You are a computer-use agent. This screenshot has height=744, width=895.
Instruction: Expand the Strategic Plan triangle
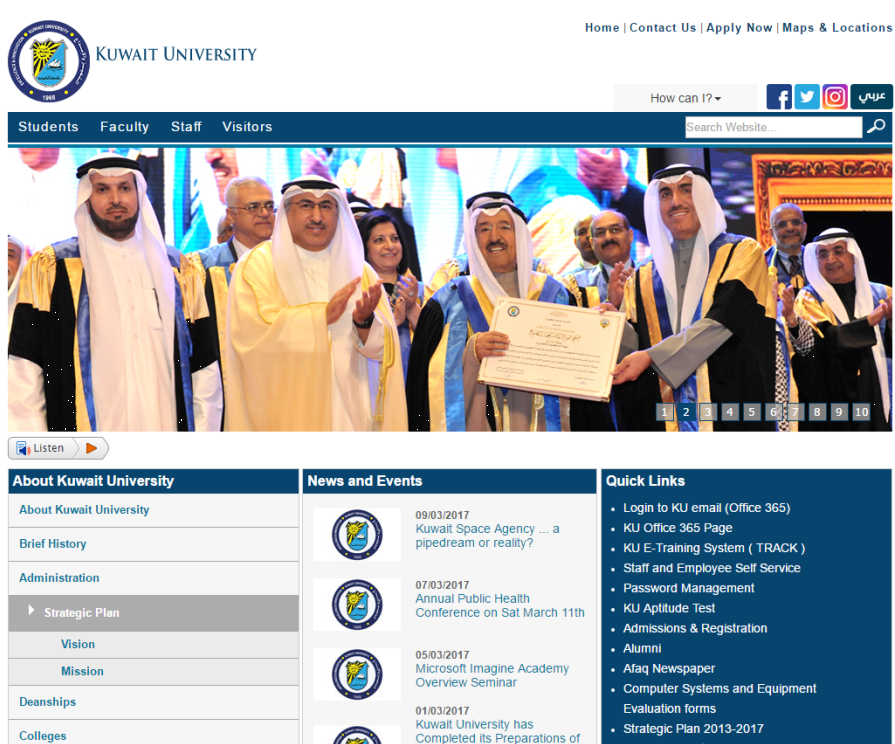[31, 611]
